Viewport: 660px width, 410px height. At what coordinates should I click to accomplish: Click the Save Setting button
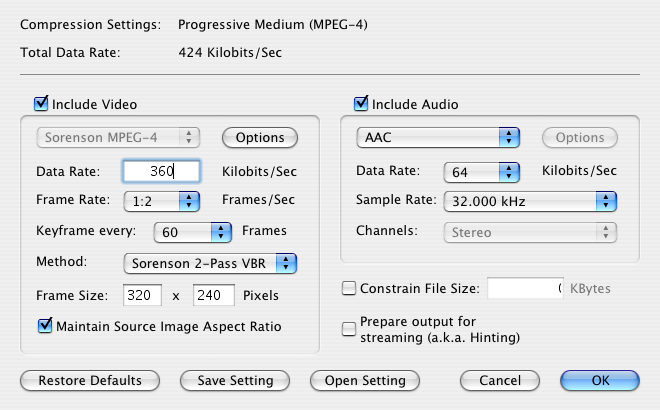pos(234,380)
